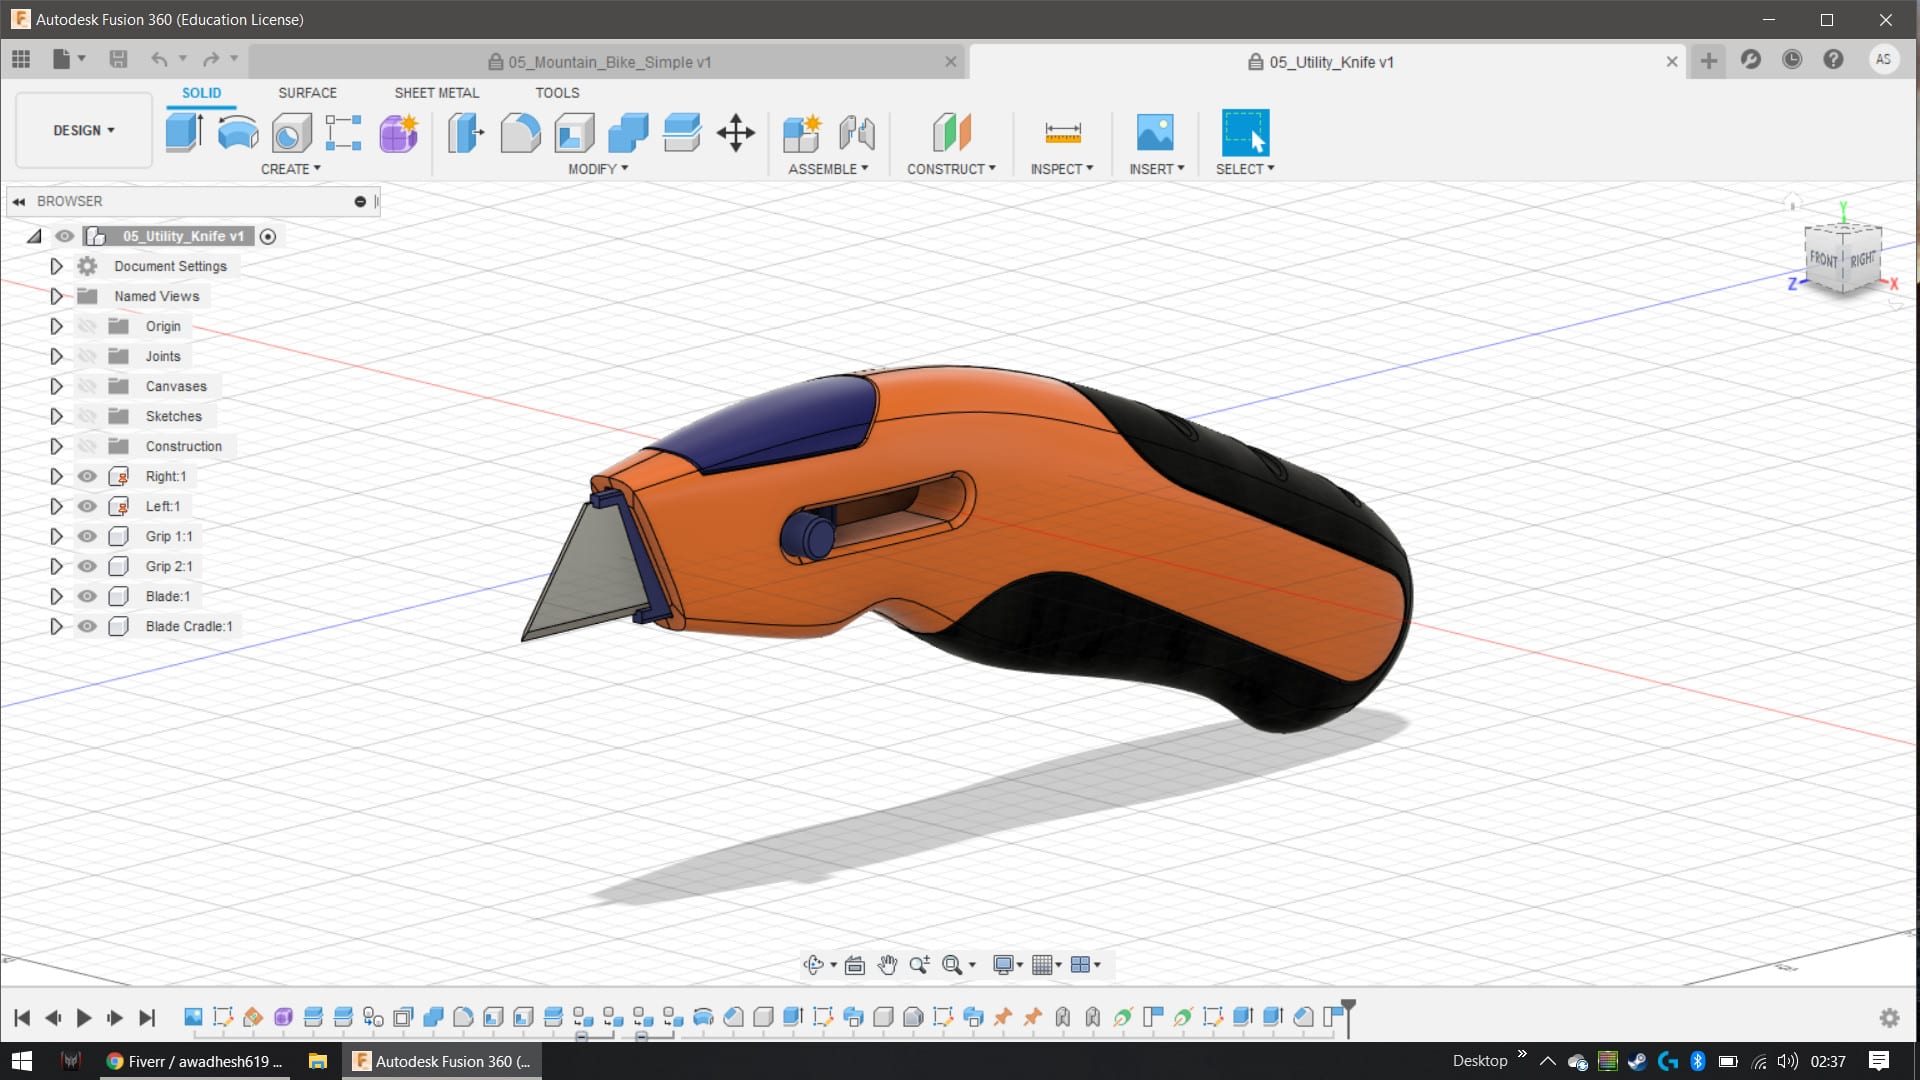This screenshot has width=1920, height=1080.
Task: Open the Orbit navigation tool
Action: tap(813, 965)
